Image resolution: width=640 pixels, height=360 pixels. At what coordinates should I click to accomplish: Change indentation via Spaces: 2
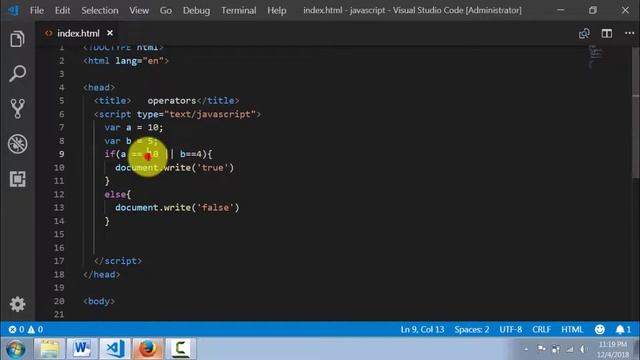pos(471,329)
